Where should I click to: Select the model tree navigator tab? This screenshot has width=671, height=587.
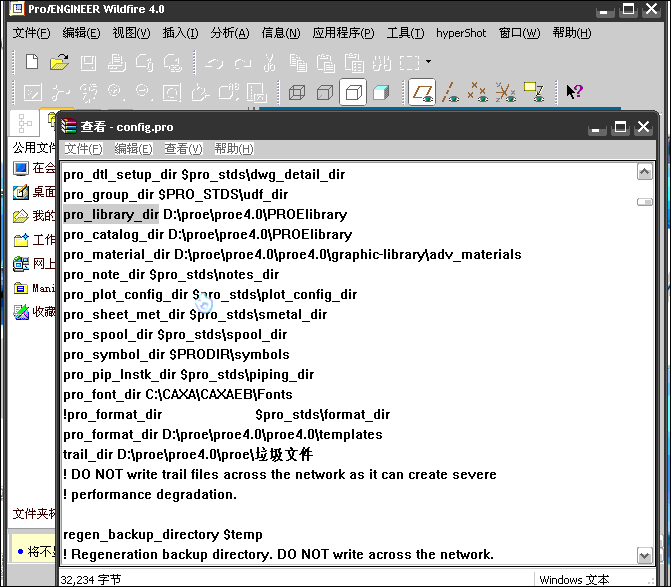(x=24, y=123)
